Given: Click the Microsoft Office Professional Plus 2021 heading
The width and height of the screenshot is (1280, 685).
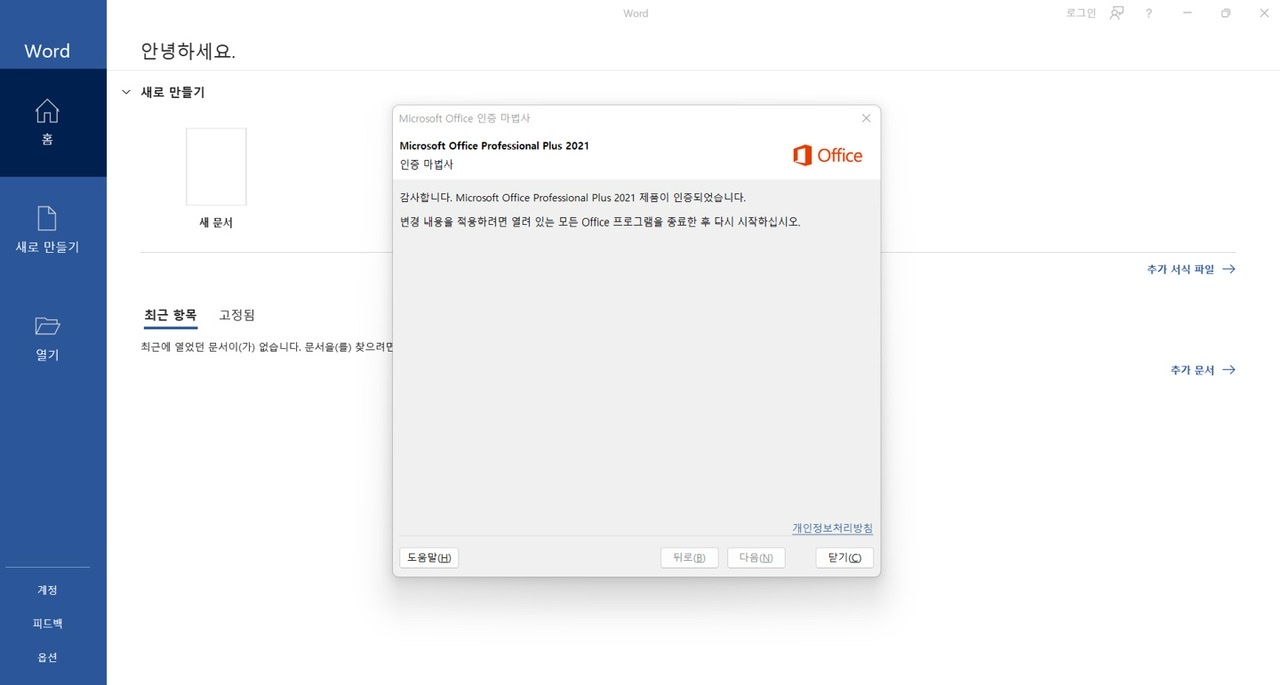Looking at the screenshot, I should pyautogui.click(x=494, y=146).
